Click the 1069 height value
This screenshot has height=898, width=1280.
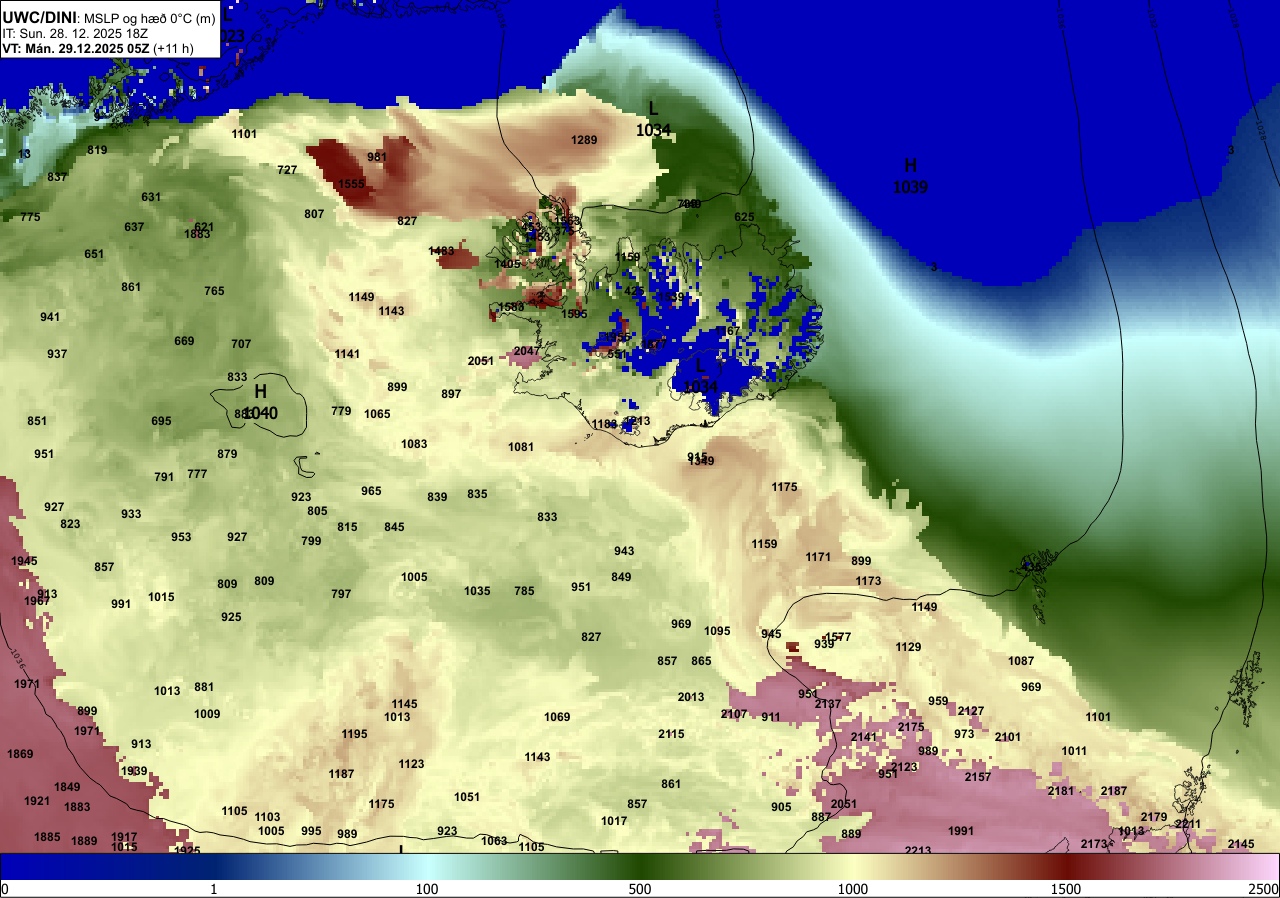557,717
